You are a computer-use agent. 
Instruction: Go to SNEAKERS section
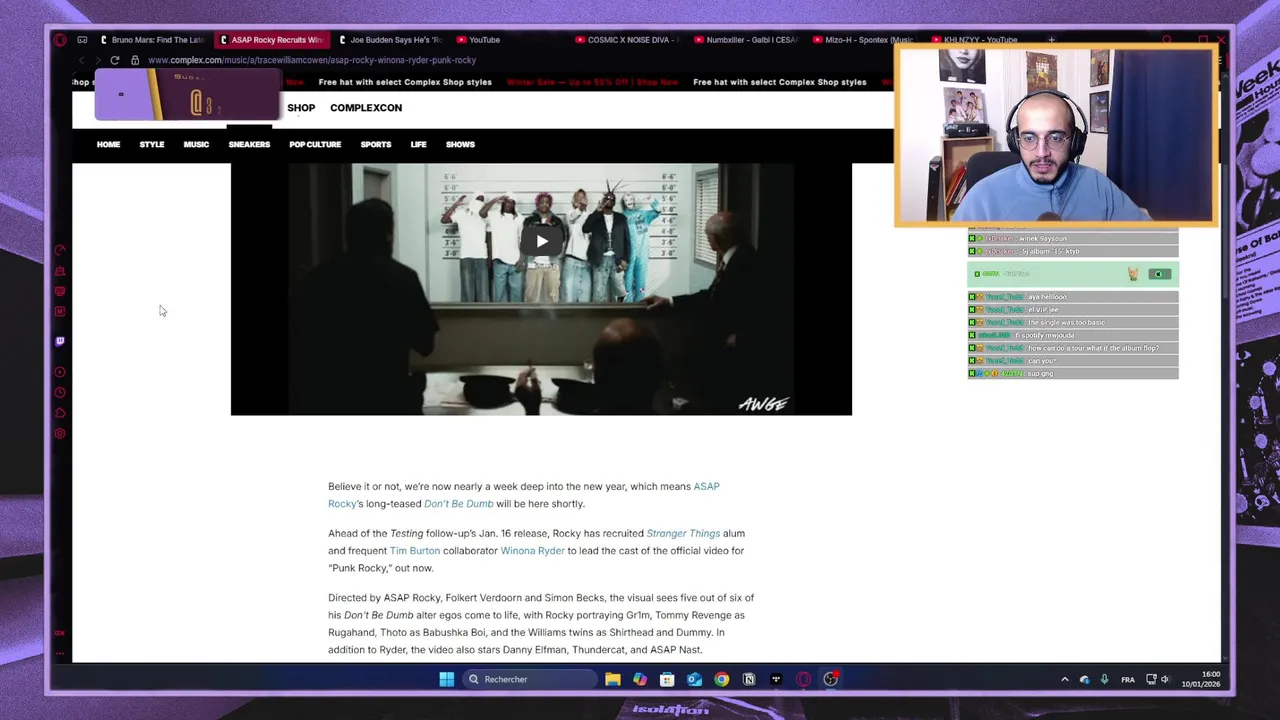pyautogui.click(x=249, y=144)
